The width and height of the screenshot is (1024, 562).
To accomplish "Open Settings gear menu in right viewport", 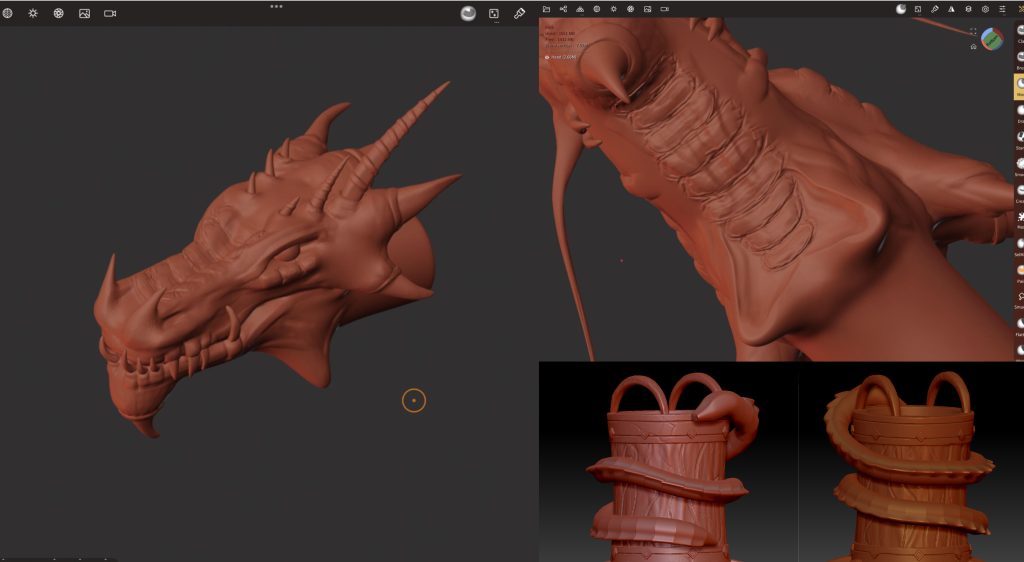I will [x=985, y=9].
